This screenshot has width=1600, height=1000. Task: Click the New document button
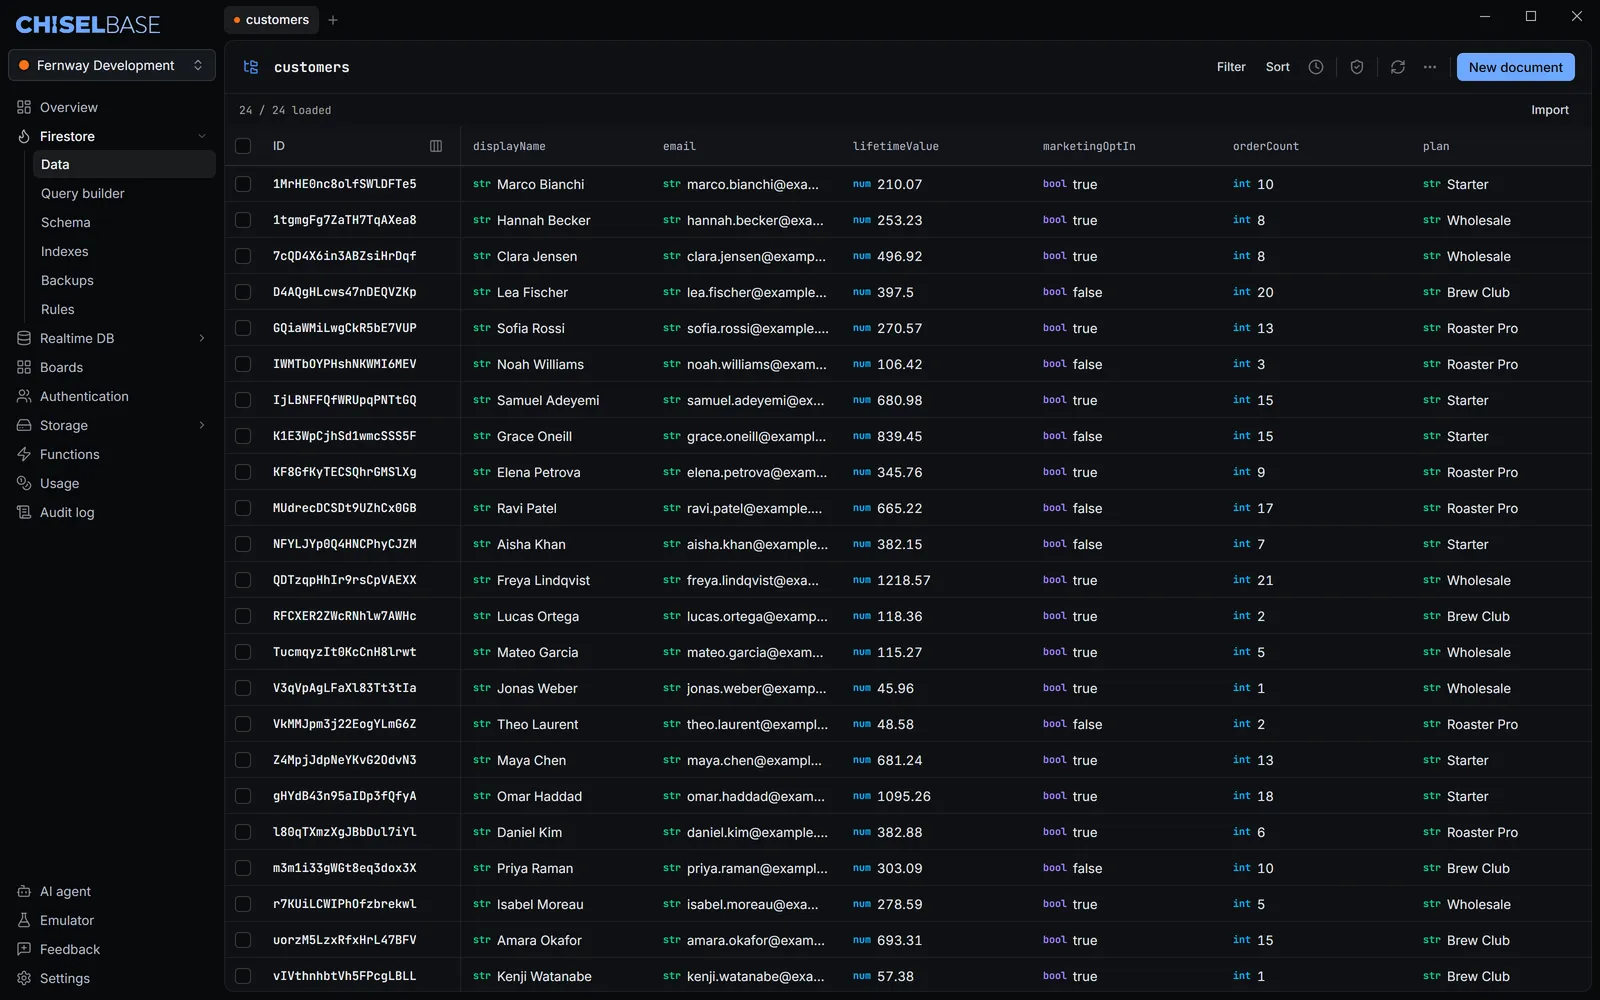point(1515,67)
